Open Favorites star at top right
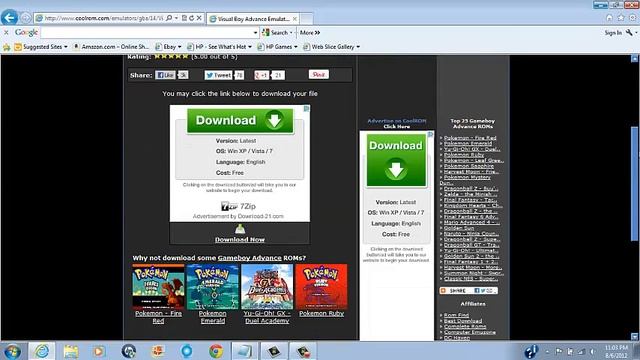 tap(621, 18)
